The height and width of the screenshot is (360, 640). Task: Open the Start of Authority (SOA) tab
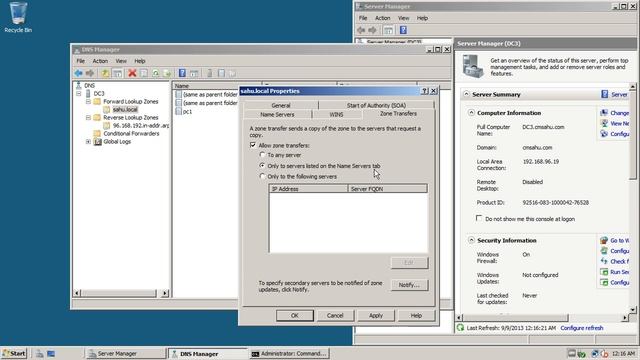tap(376, 105)
